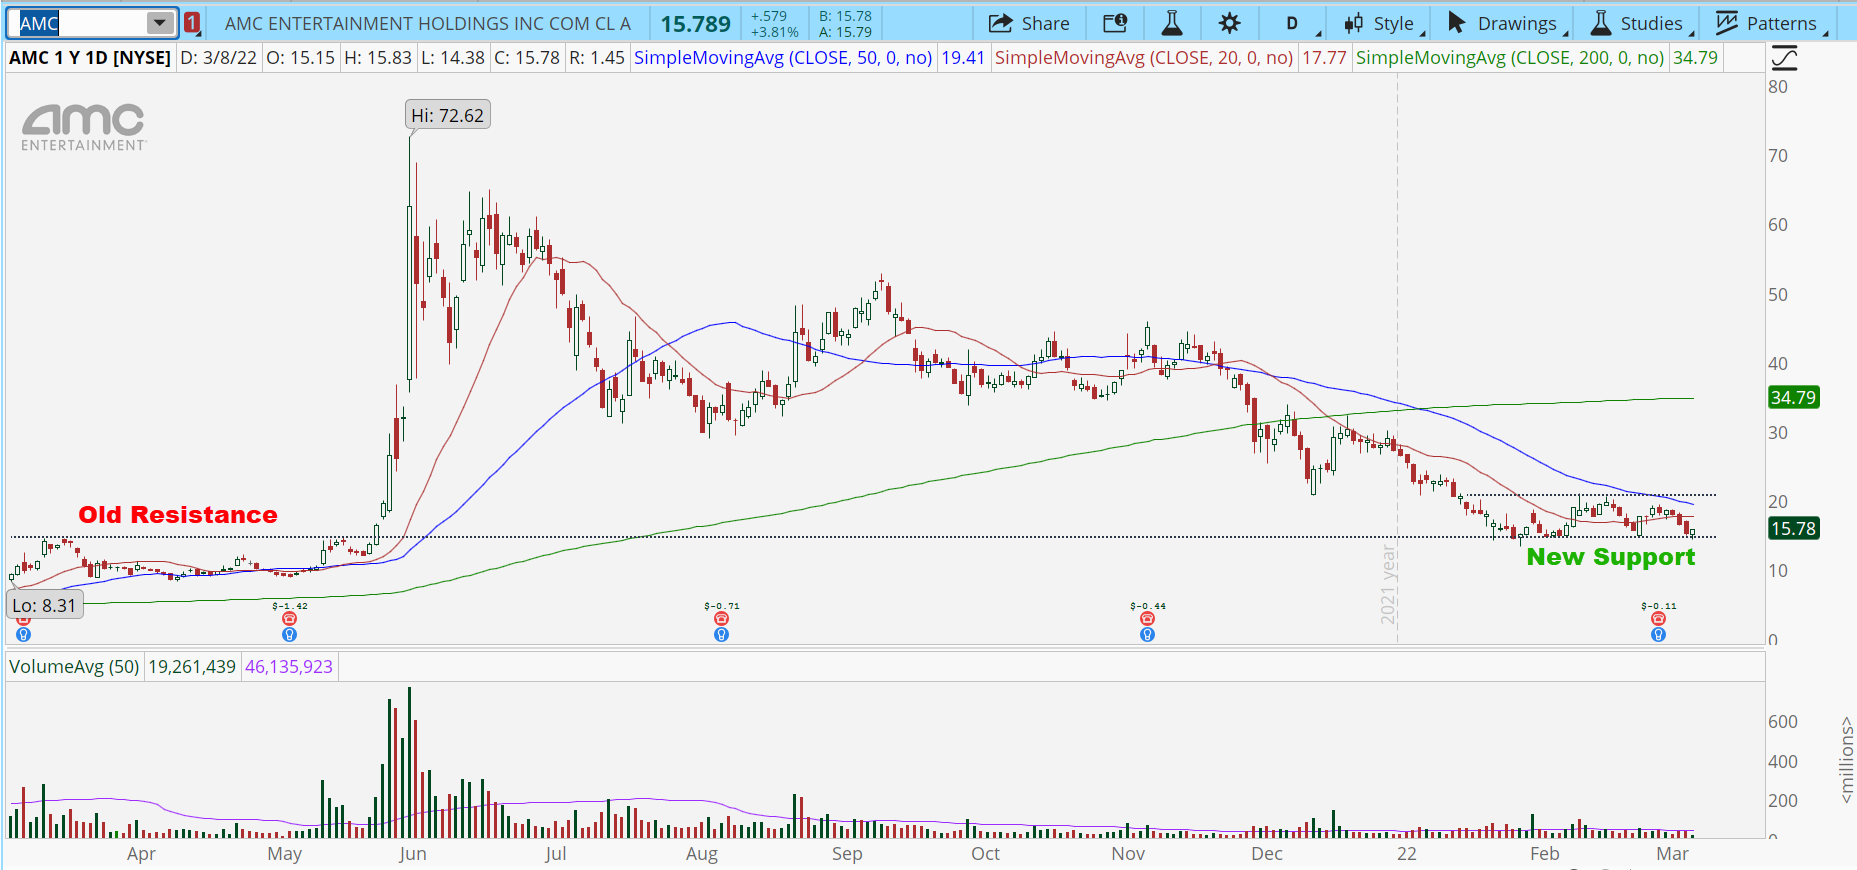Click the flask Edit Studies icon
The image size is (1857, 870).
click(1172, 23)
